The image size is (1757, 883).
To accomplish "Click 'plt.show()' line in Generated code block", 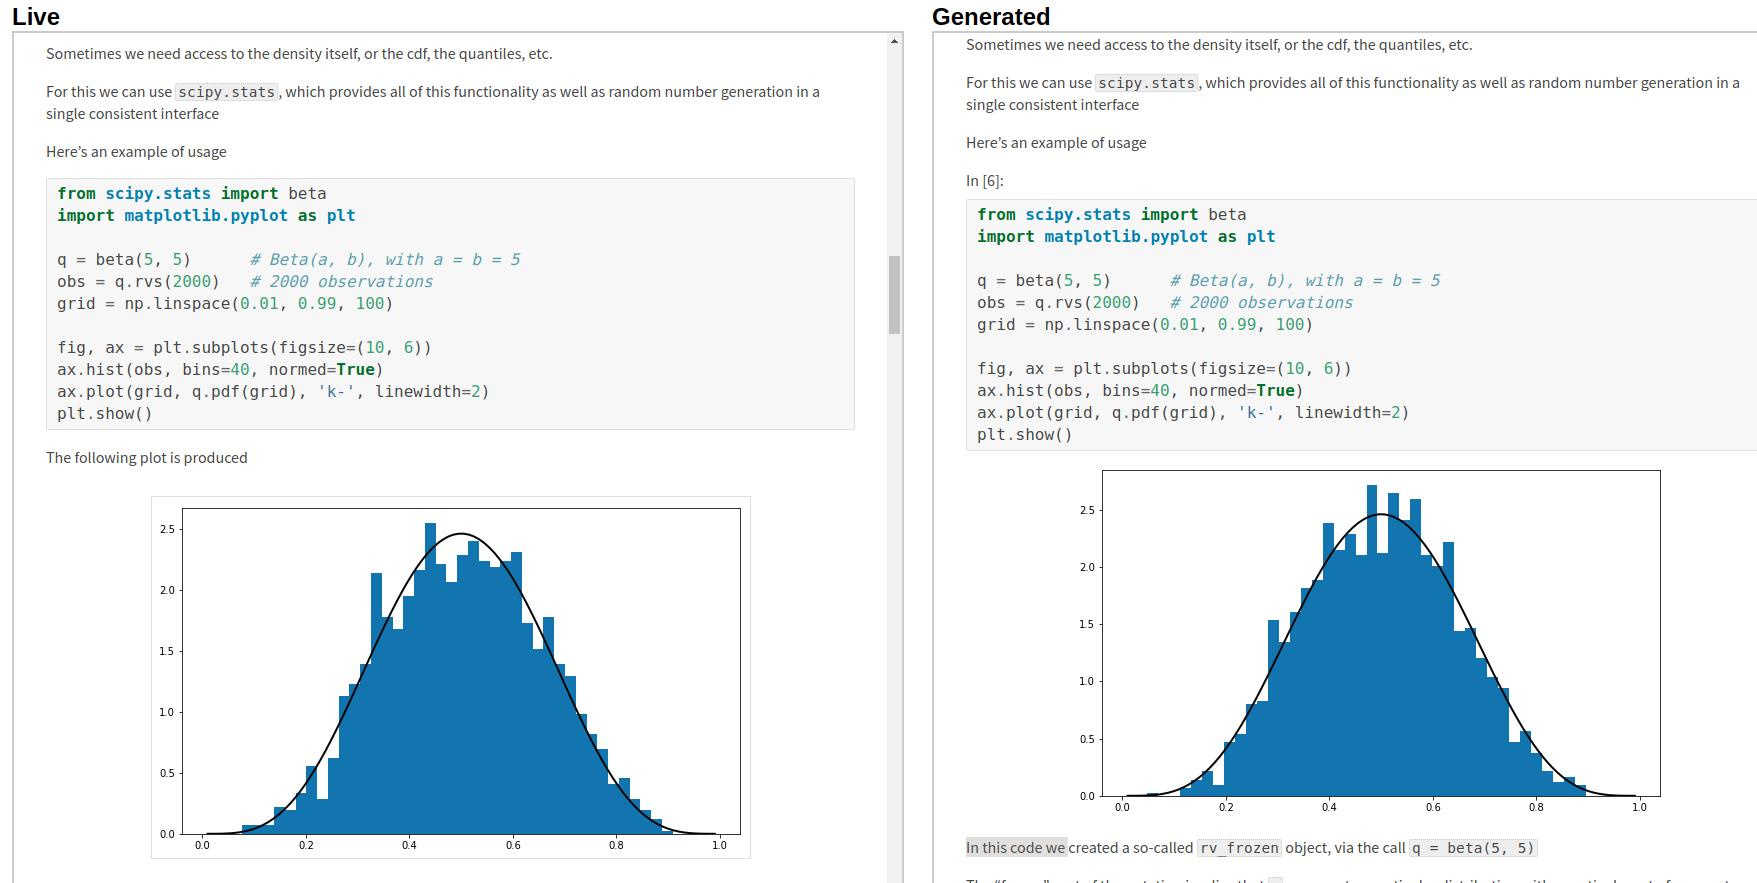I will [x=1025, y=435].
